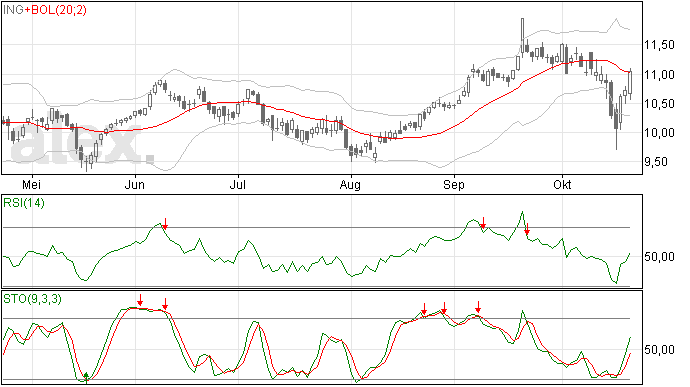Click the Jul month label
This screenshot has width=690, height=387.
pyautogui.click(x=238, y=184)
